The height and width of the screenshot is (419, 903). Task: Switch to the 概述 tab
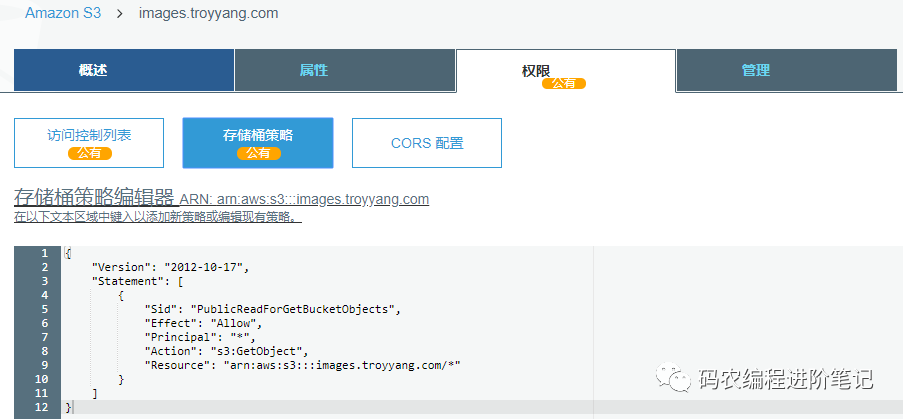pos(124,70)
